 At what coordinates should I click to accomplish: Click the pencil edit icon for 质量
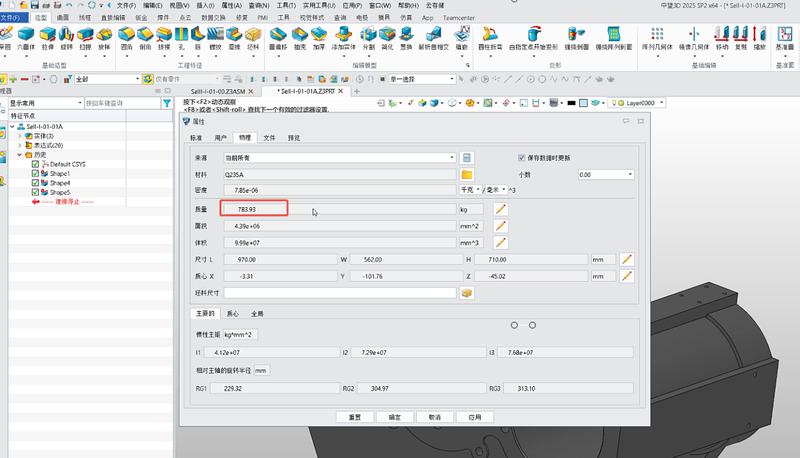pyautogui.click(x=501, y=209)
